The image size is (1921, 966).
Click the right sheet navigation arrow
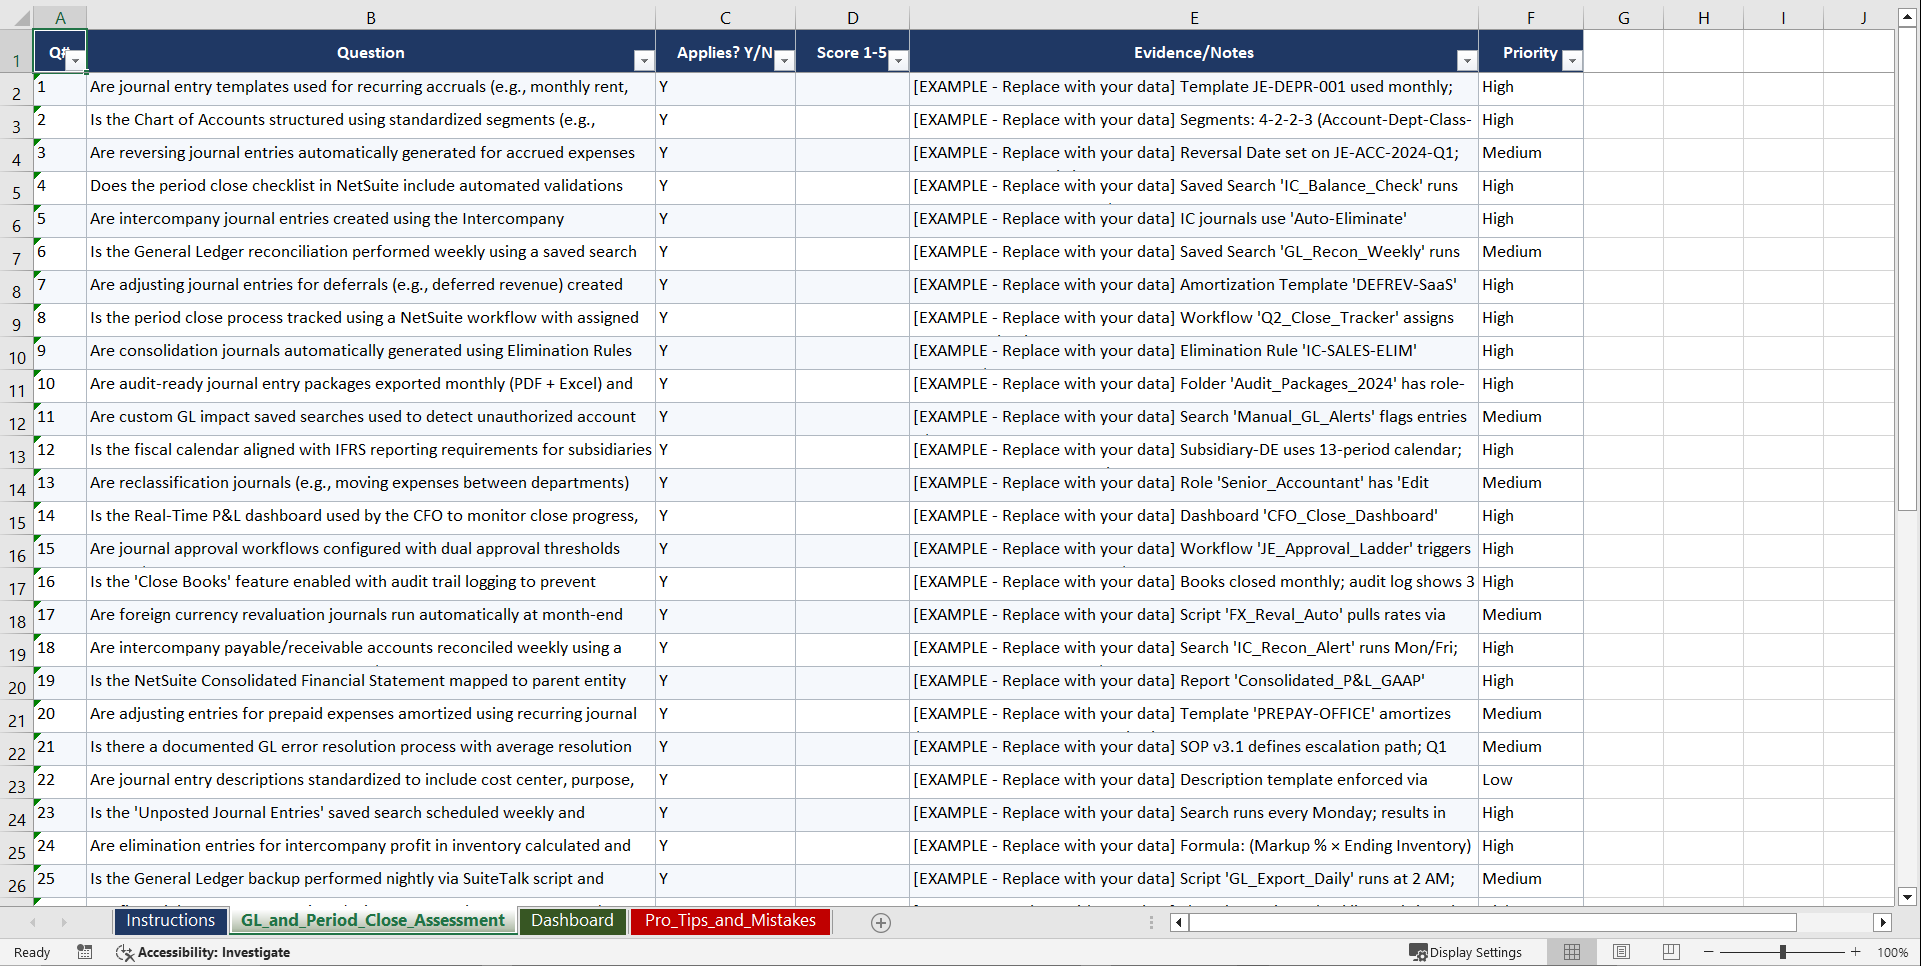click(65, 922)
